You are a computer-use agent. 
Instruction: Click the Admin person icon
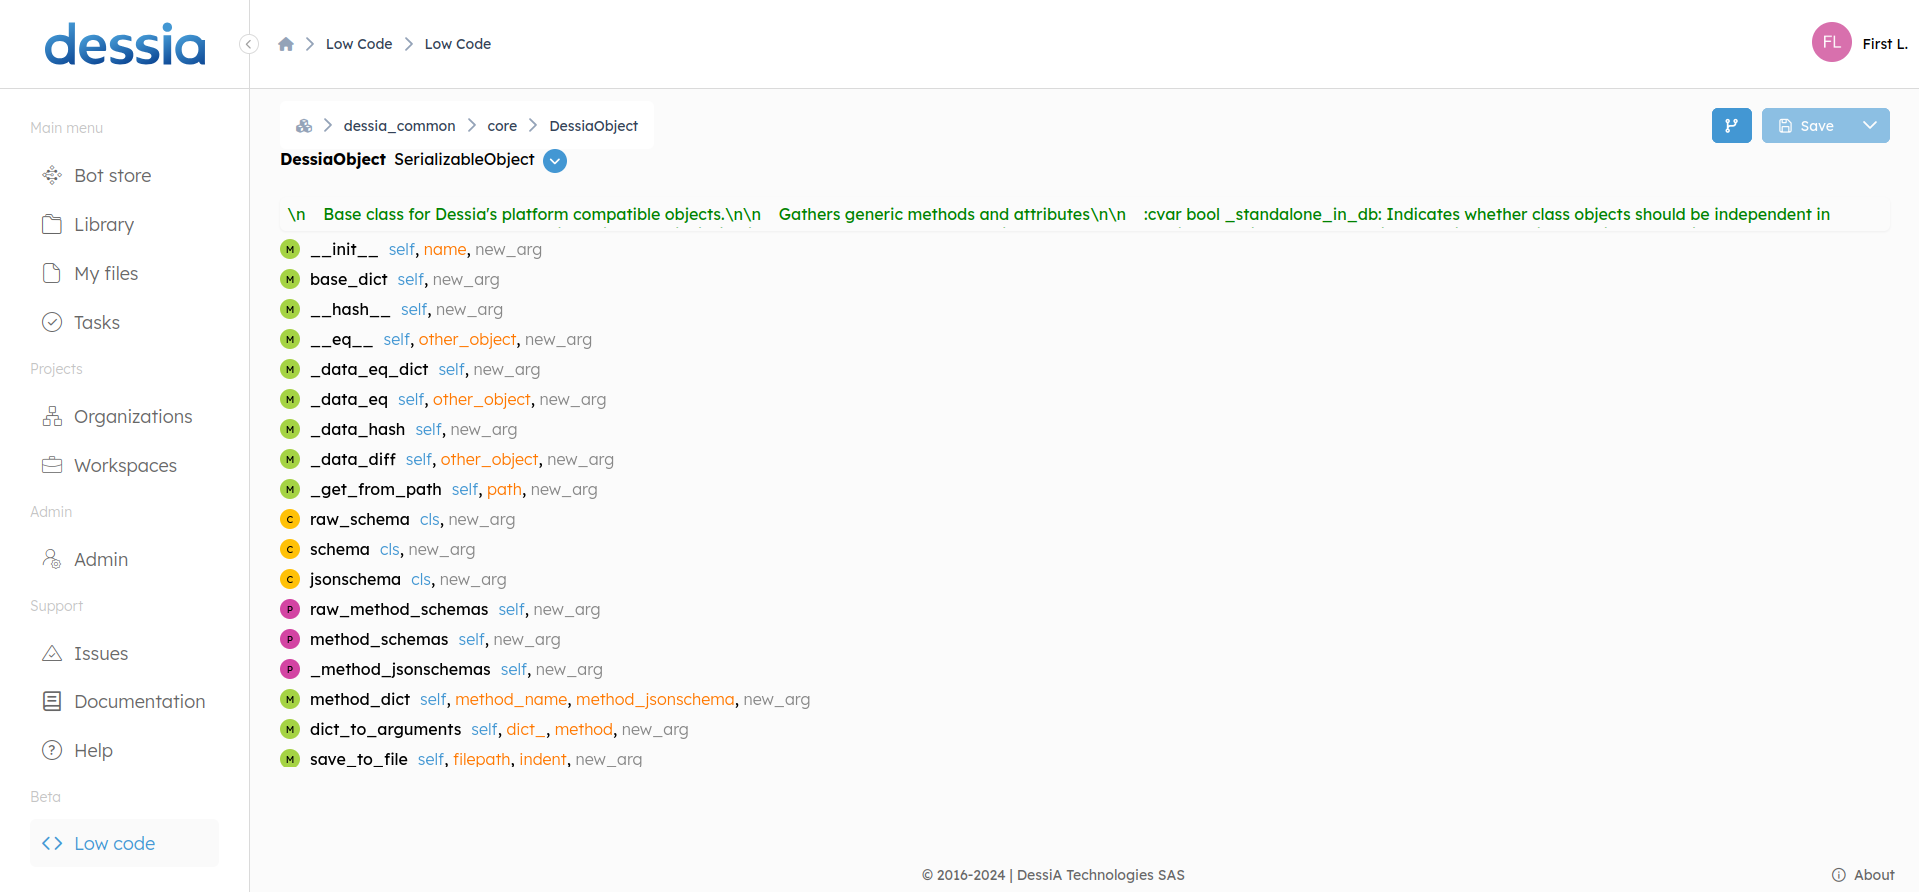52,559
